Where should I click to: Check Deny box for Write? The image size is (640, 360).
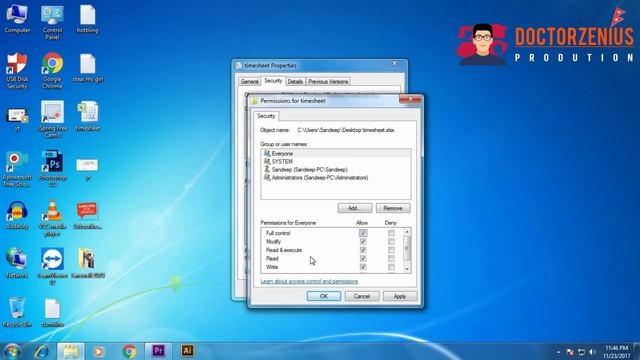click(x=391, y=267)
